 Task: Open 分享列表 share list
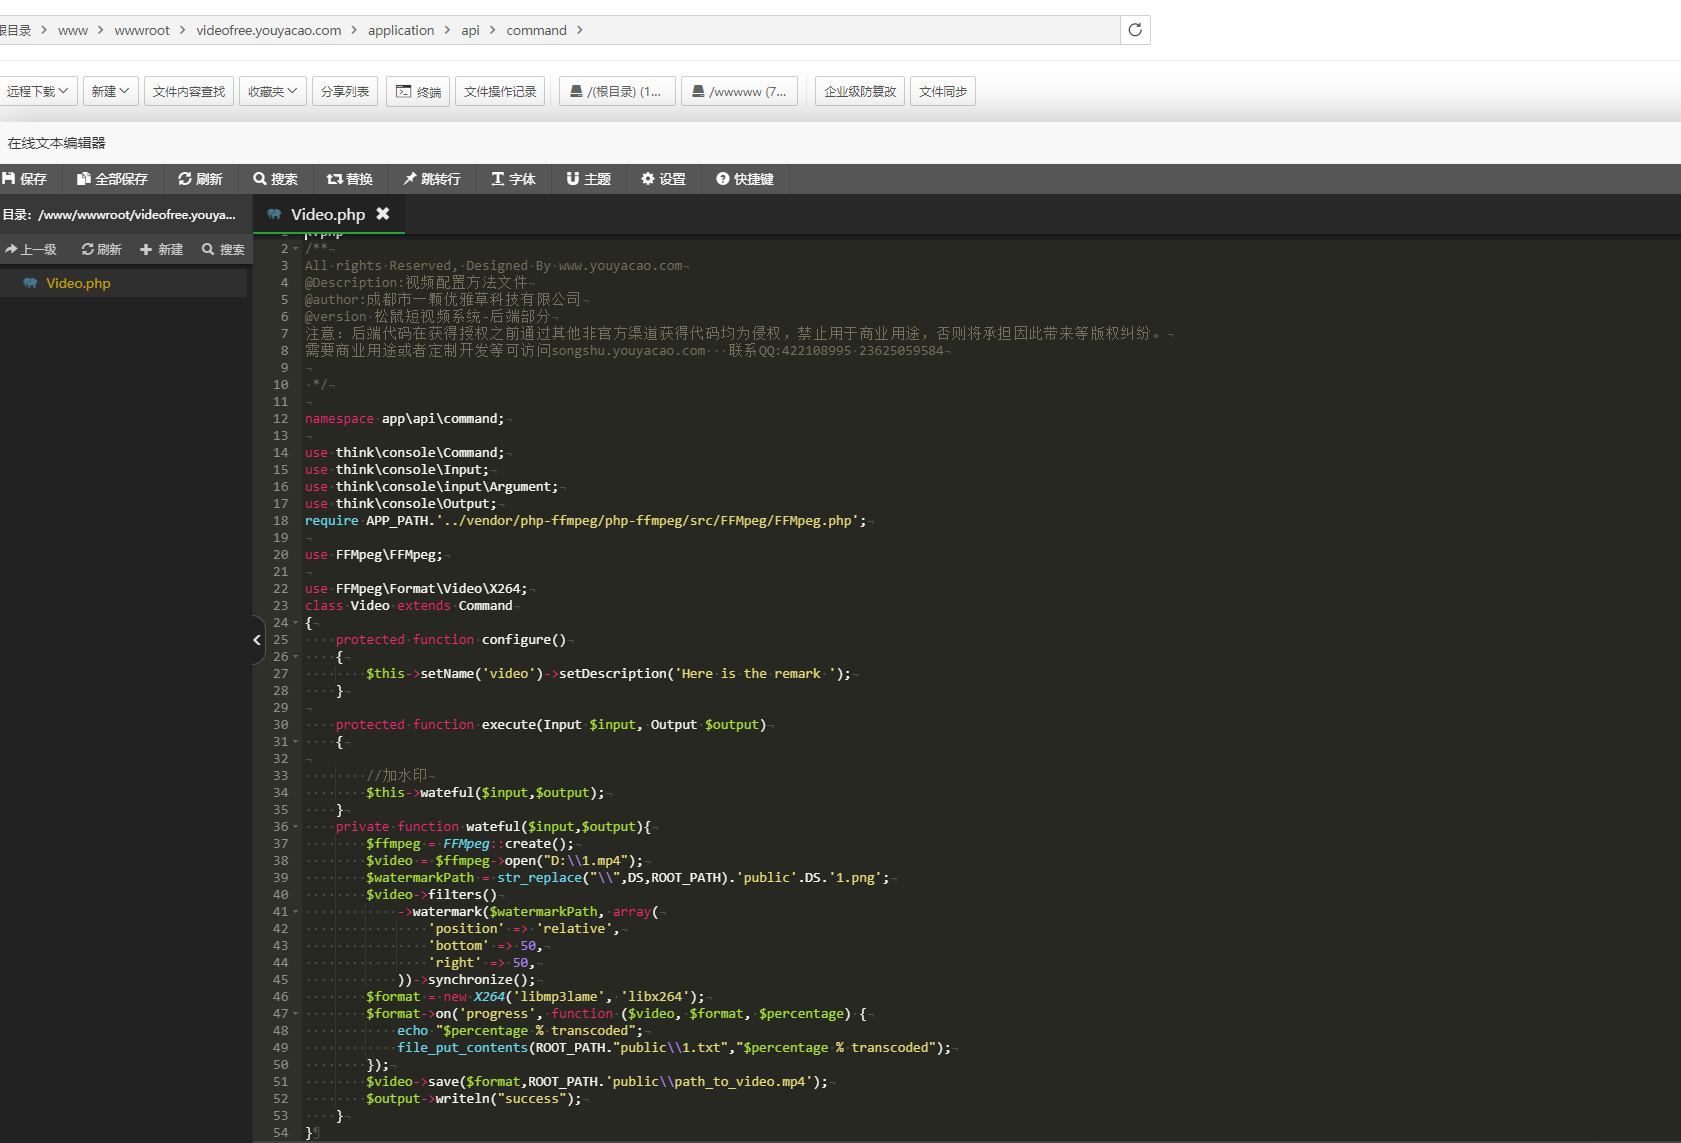tap(345, 91)
